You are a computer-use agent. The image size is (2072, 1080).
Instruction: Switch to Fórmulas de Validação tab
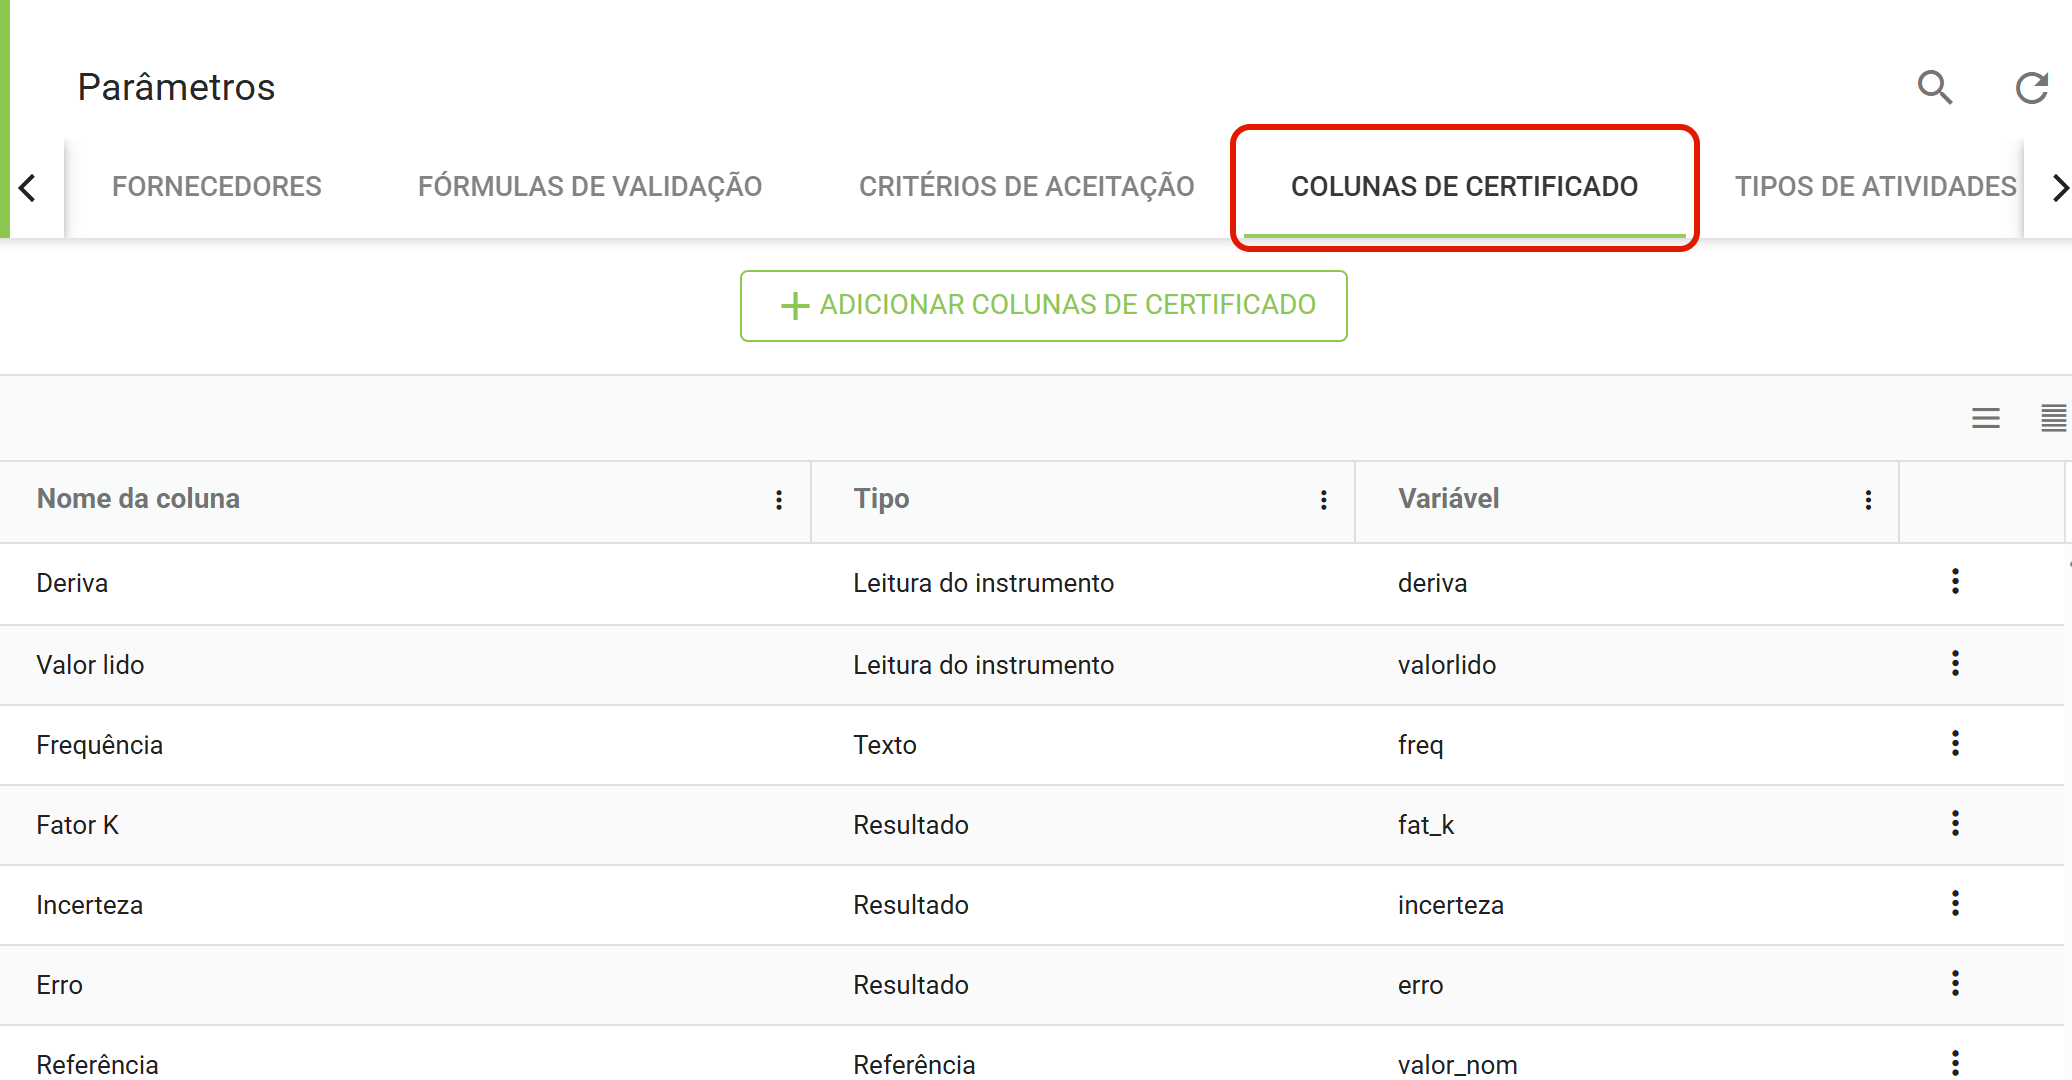pos(590,187)
